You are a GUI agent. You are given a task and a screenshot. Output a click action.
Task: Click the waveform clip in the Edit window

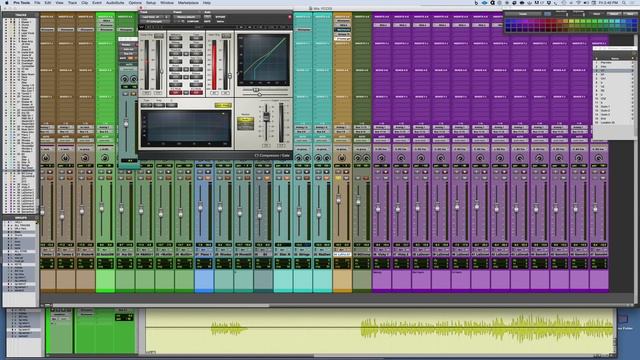pos(380,330)
